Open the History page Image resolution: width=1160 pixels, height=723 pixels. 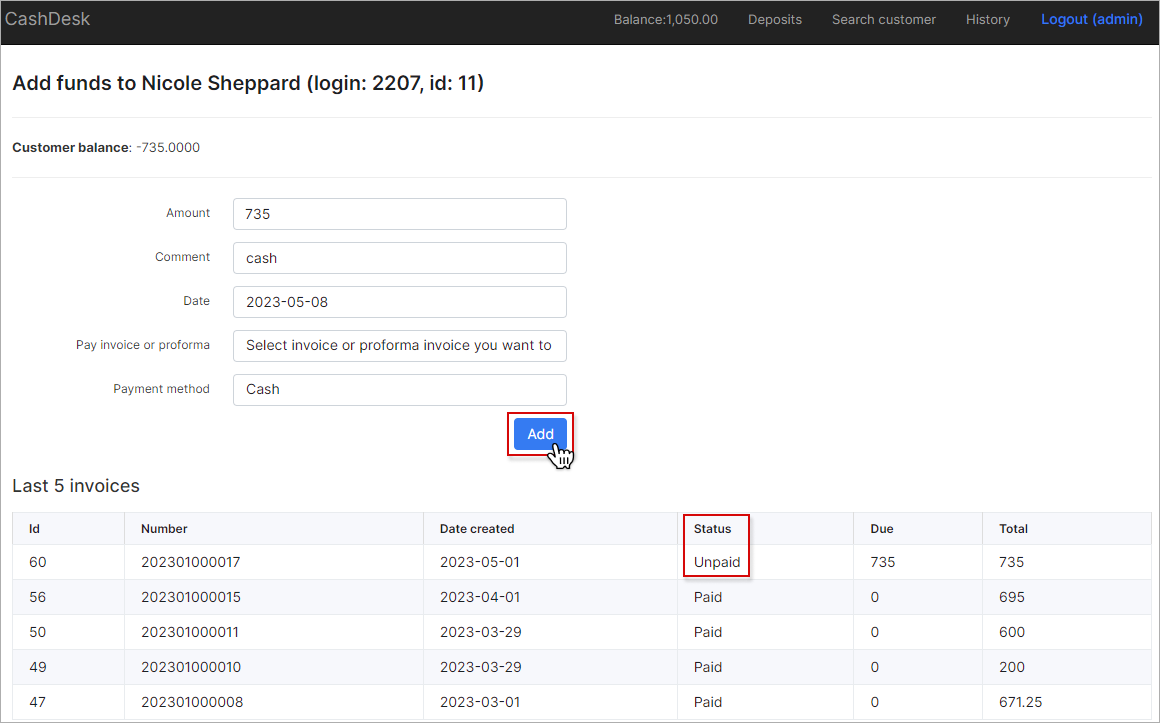[x=987, y=19]
